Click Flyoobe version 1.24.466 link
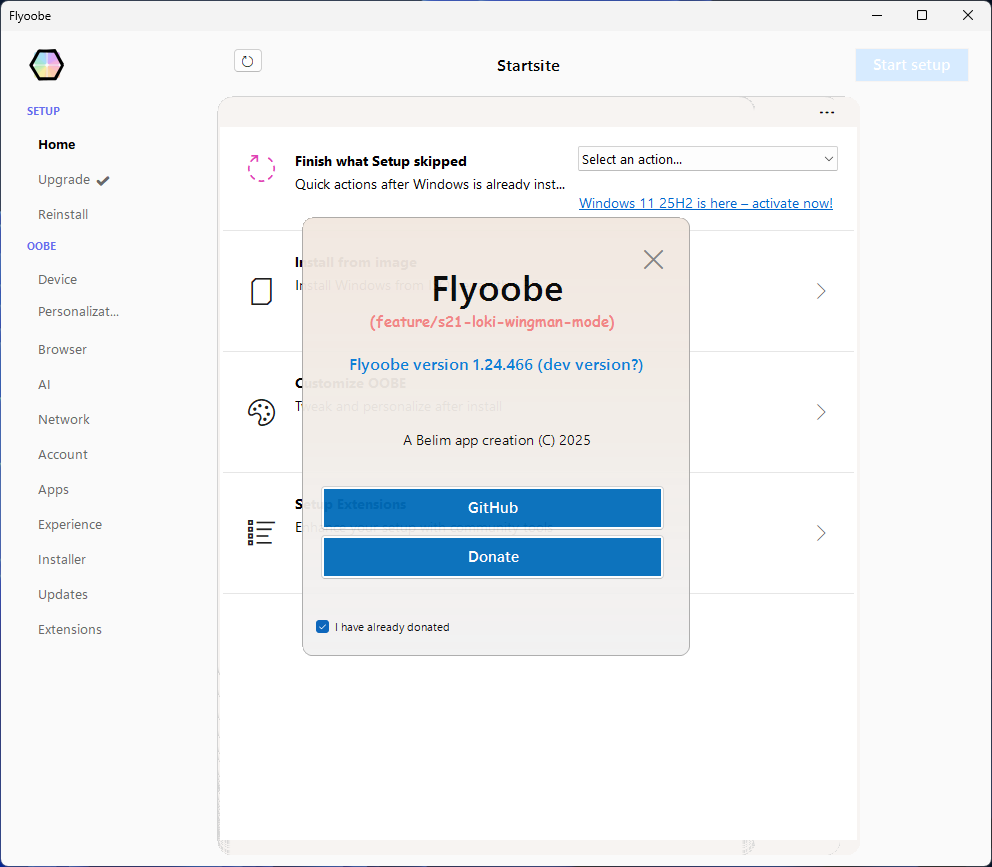The width and height of the screenshot is (992, 867). coord(496,365)
